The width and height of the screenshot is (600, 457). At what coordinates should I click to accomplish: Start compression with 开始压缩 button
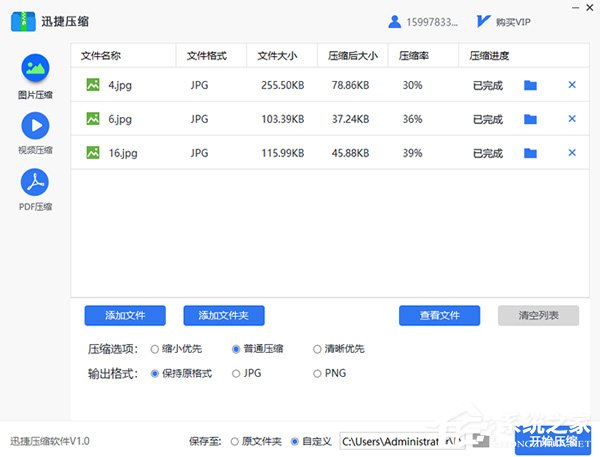click(553, 441)
